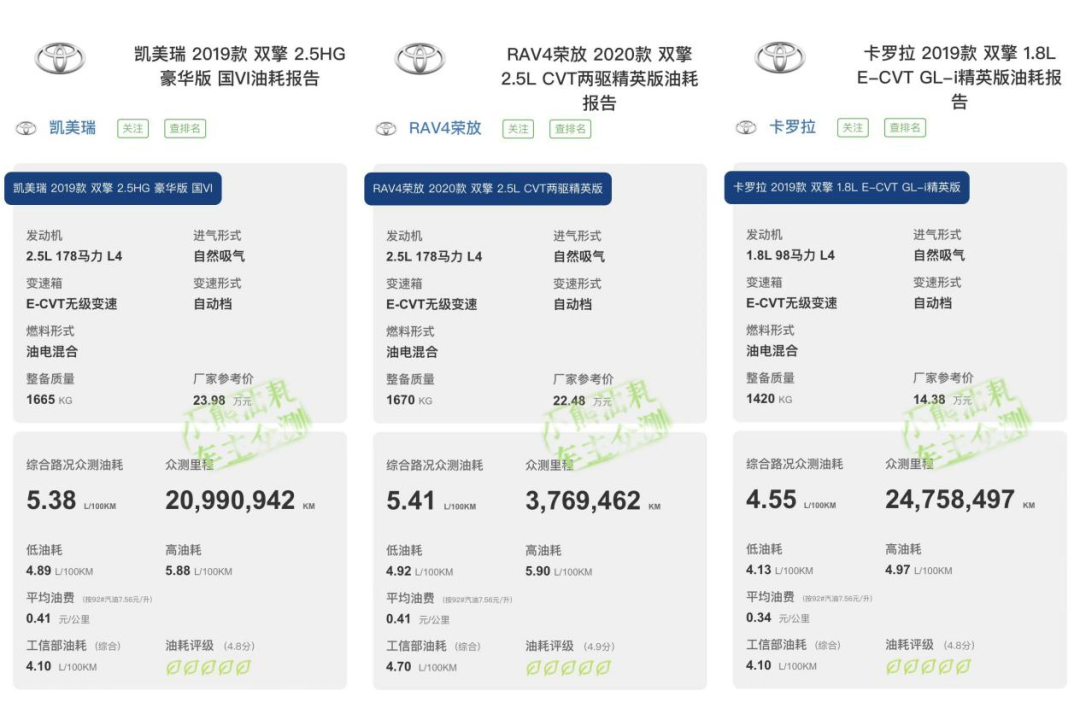The image size is (1080, 720).
Task: Check ranking via 查排名 for RAV4荣放
Action: (570, 129)
